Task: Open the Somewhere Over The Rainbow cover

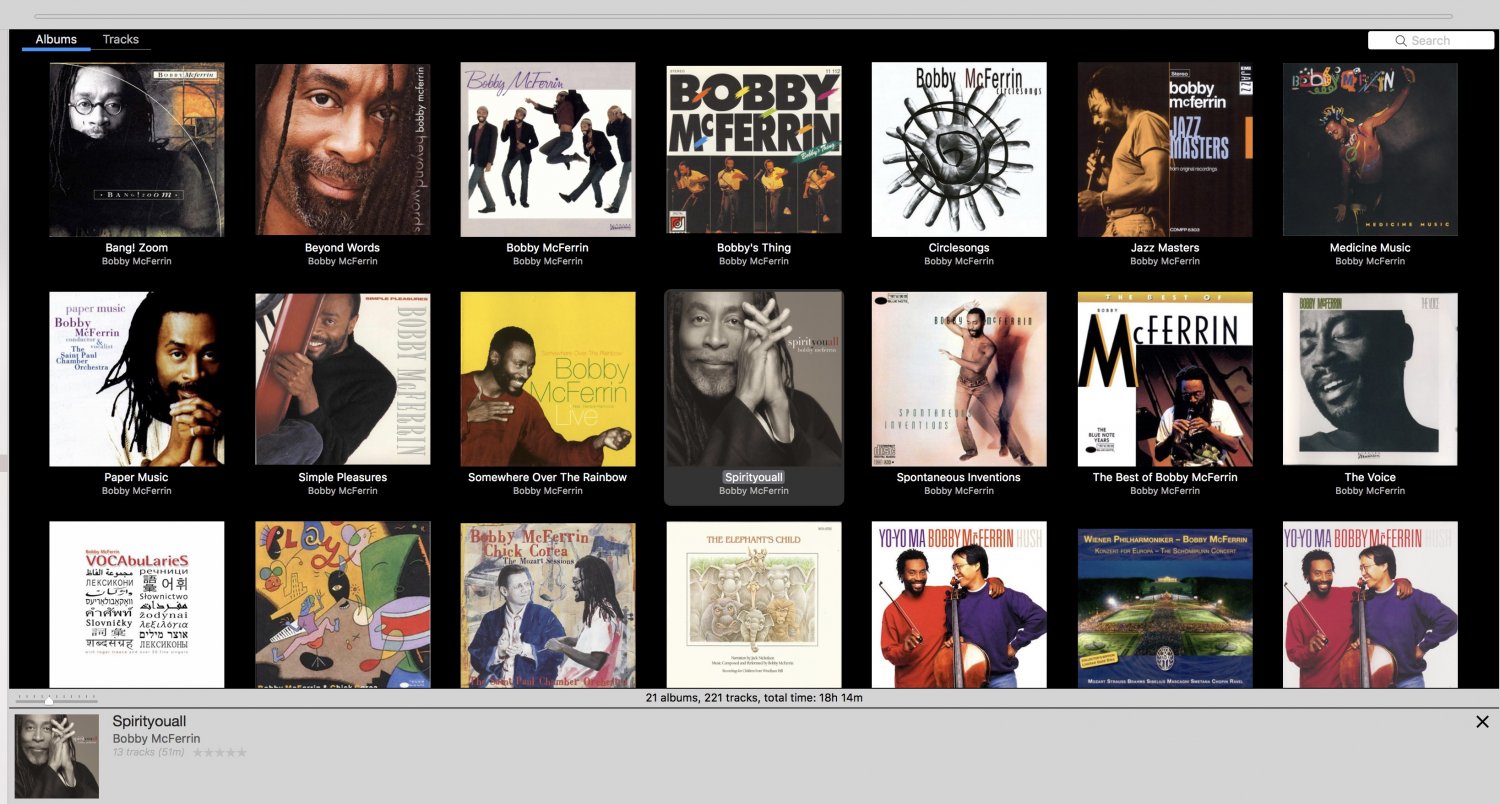Action: tap(548, 379)
